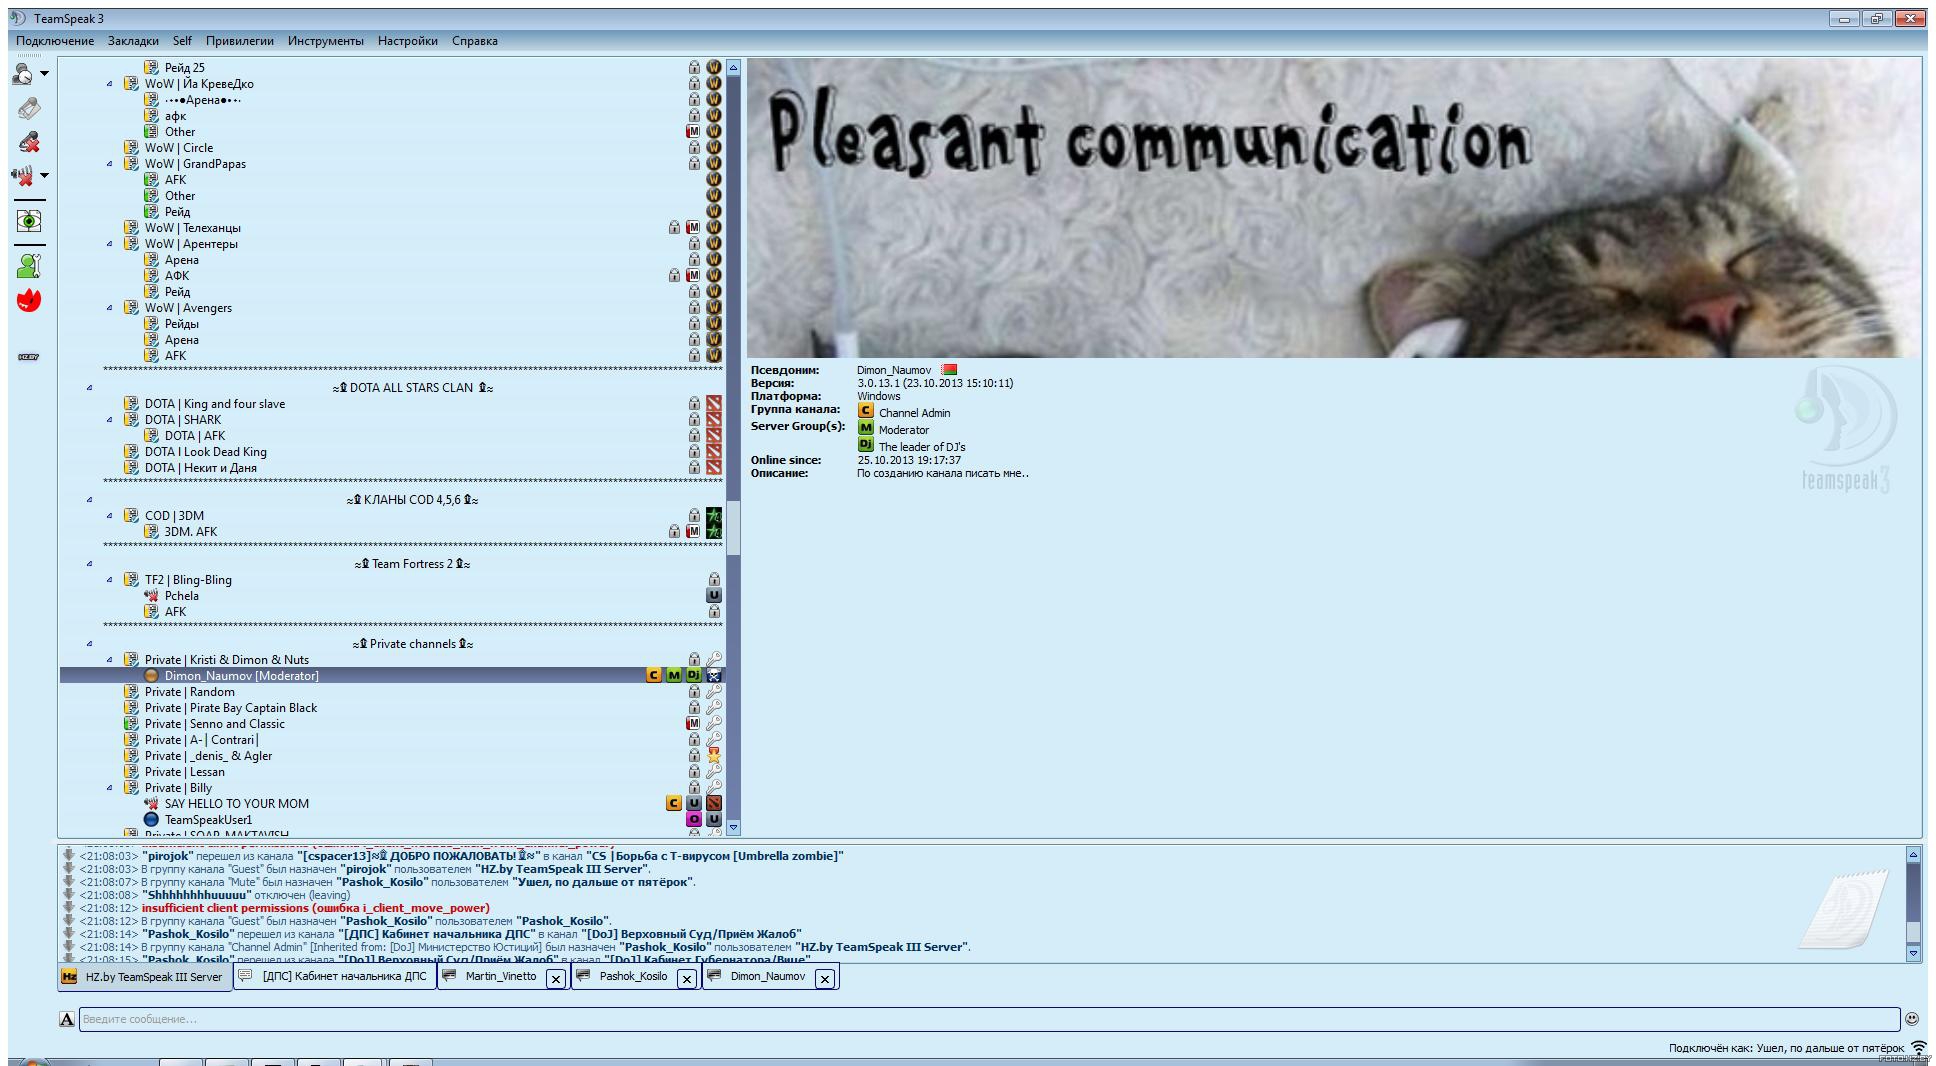1936x1066 pixels.
Task: Collapse WoW | Йа КревеДко channel
Action: pos(110,84)
